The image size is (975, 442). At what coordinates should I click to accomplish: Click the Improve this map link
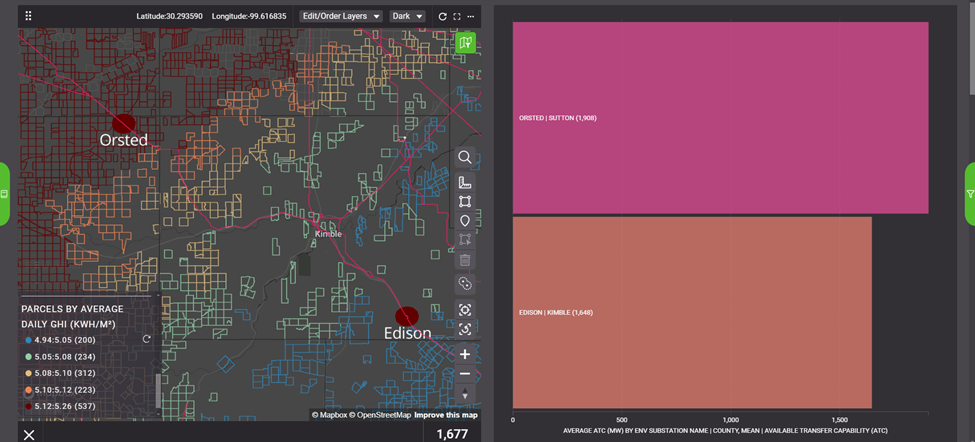(446, 415)
